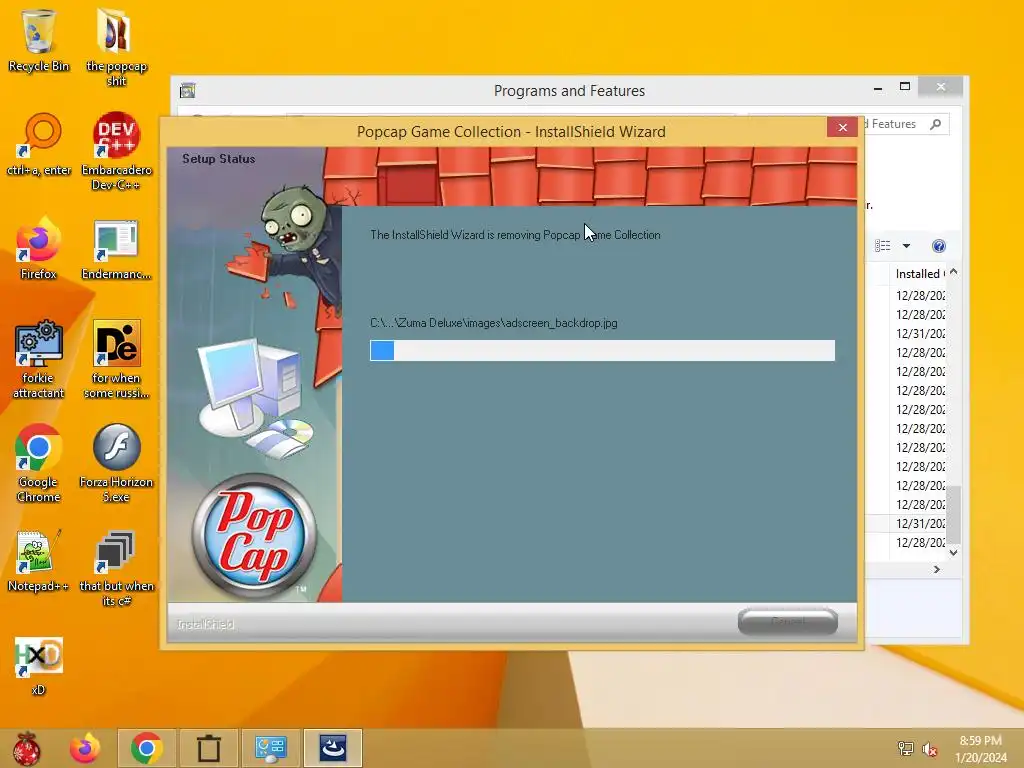
Task: Select the Endermanch desktop shortcut
Action: click(x=116, y=249)
